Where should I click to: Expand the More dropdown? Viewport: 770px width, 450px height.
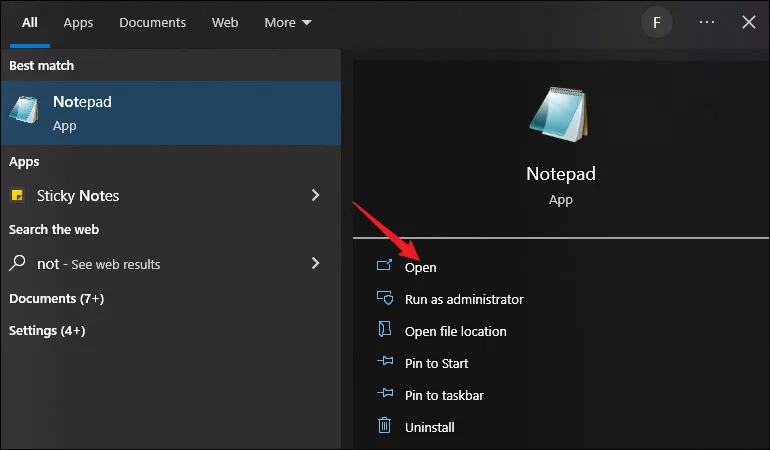[x=288, y=23]
